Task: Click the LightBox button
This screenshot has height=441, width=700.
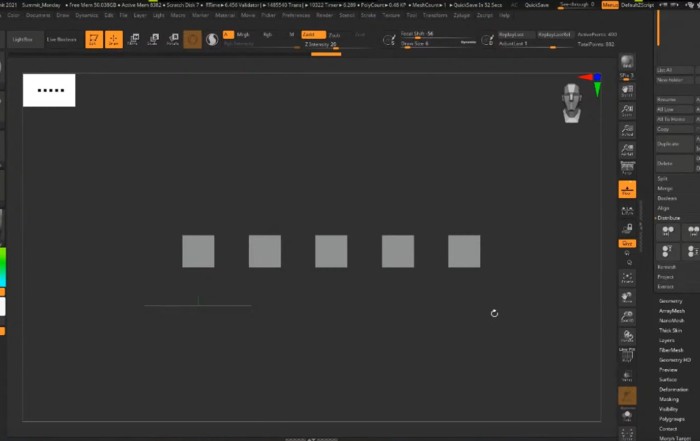Action: tap(21, 39)
